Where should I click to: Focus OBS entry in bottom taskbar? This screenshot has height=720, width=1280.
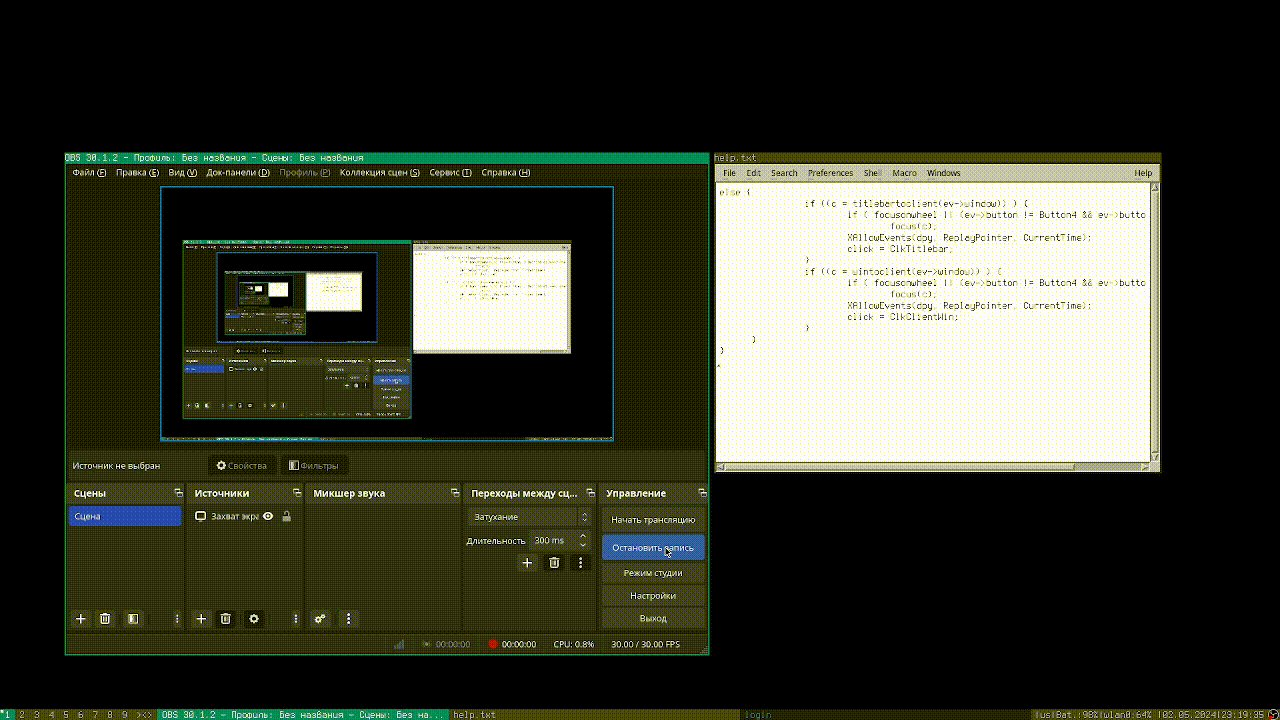coord(304,715)
